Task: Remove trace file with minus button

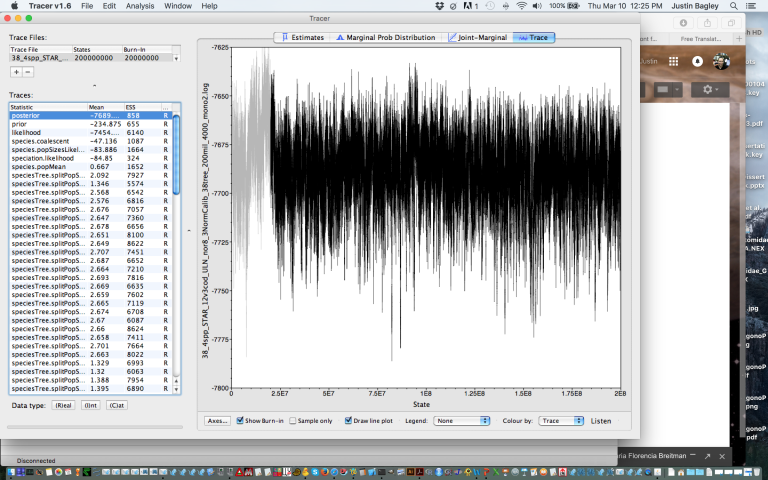Action: [x=28, y=72]
